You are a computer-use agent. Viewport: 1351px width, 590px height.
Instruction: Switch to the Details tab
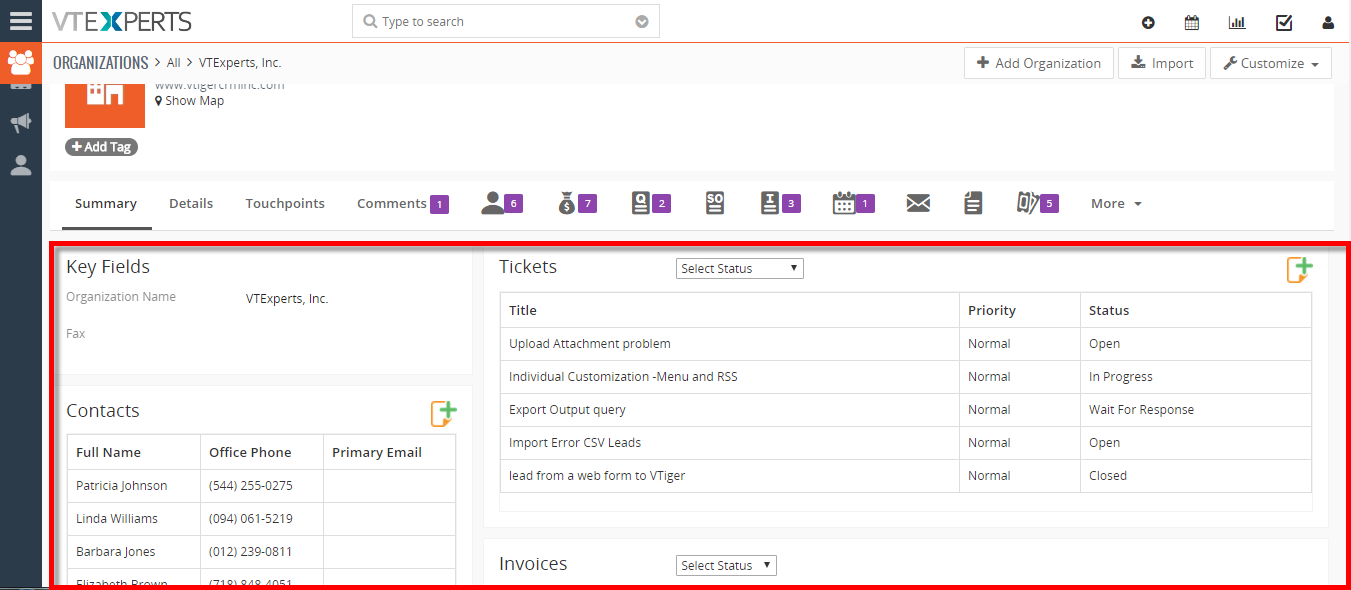tap(191, 203)
